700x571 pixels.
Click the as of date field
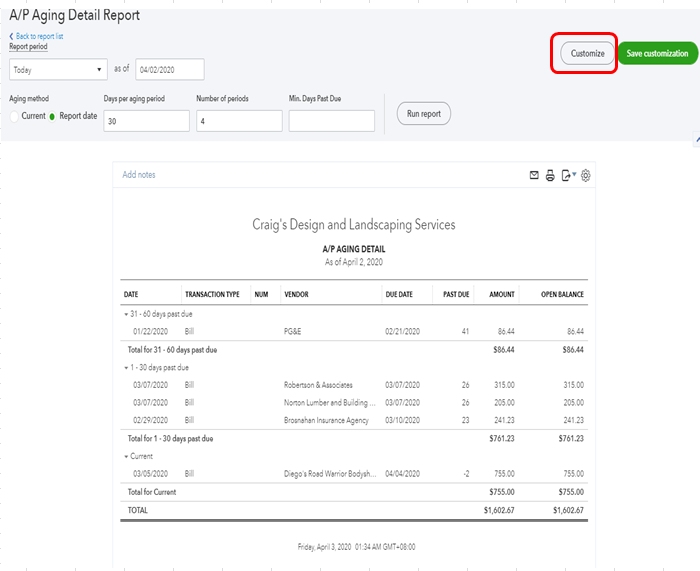pos(169,69)
